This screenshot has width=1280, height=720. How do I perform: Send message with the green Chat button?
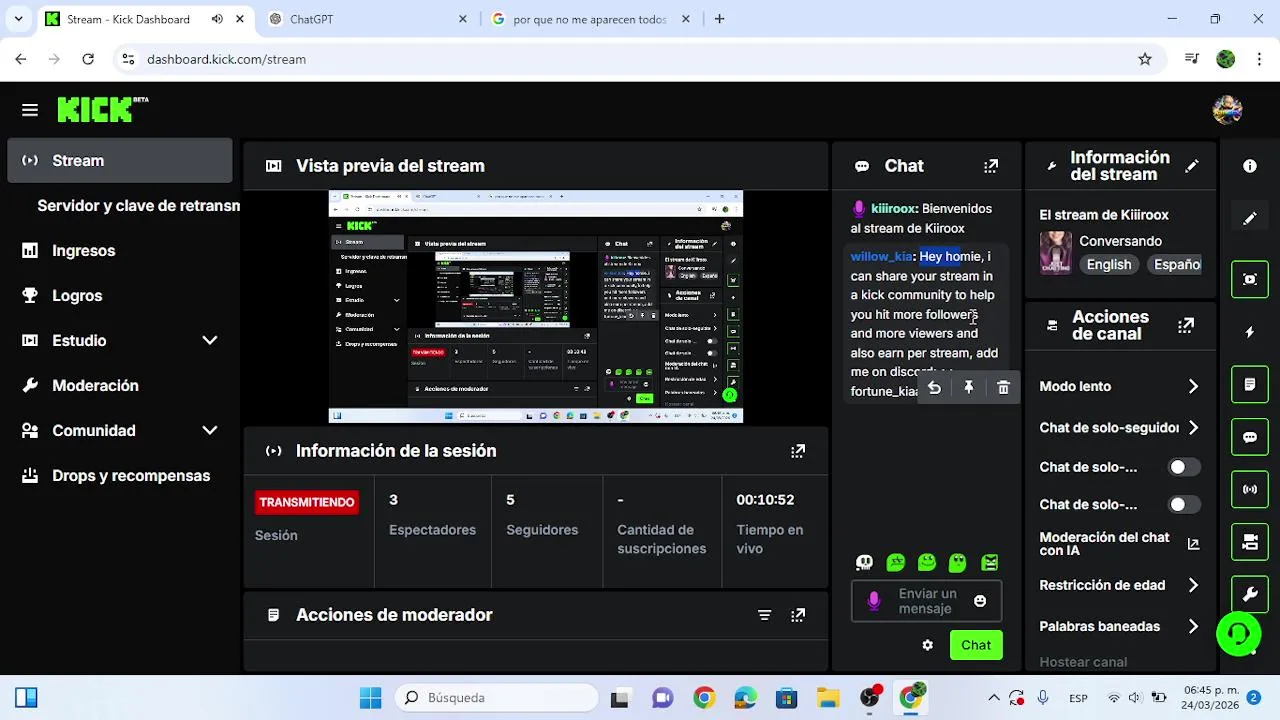(976, 645)
